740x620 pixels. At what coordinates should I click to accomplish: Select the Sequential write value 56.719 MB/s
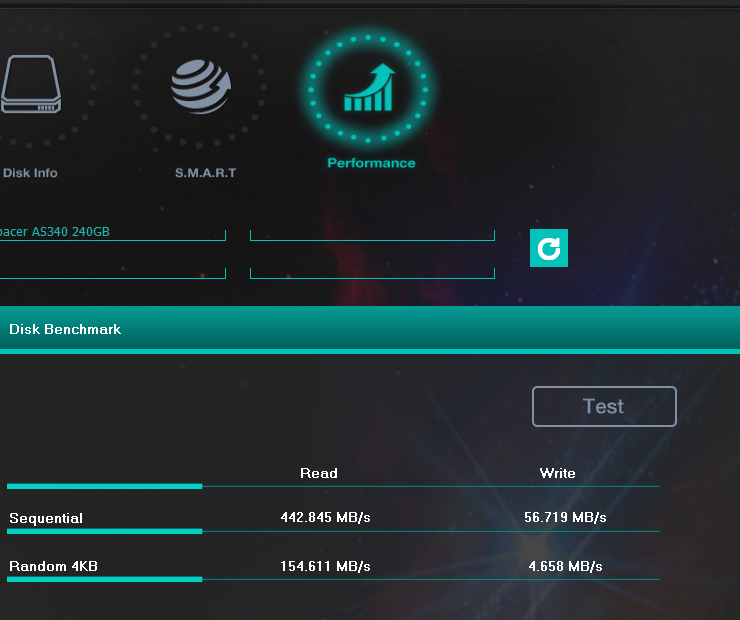click(565, 518)
